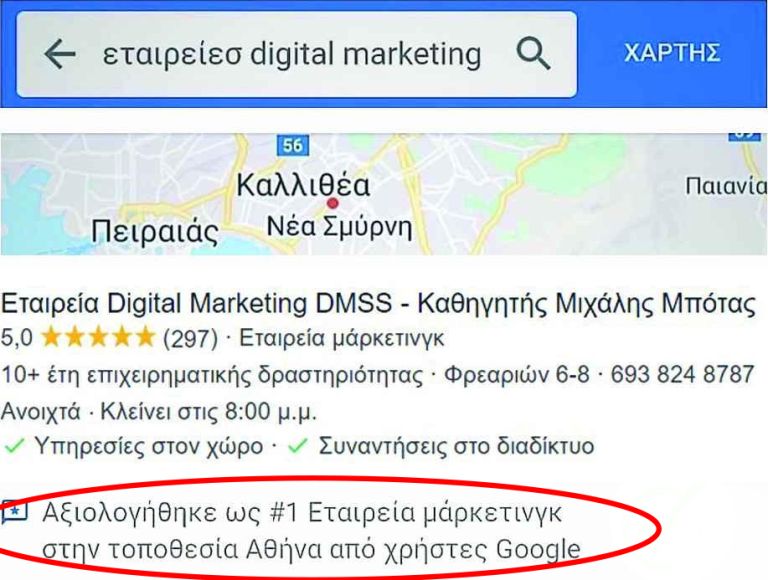Image resolution: width=768 pixels, height=580 pixels.
Task: Click the Παιανία label on the map
Action: point(726,186)
